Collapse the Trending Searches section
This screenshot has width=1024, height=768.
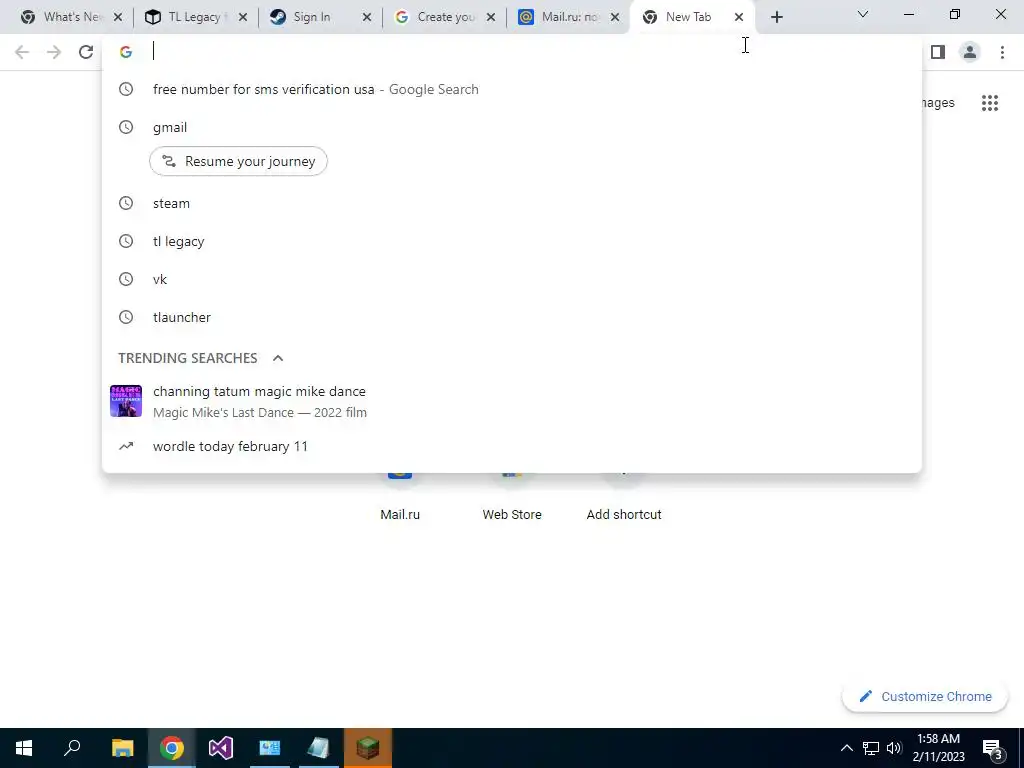click(x=278, y=358)
